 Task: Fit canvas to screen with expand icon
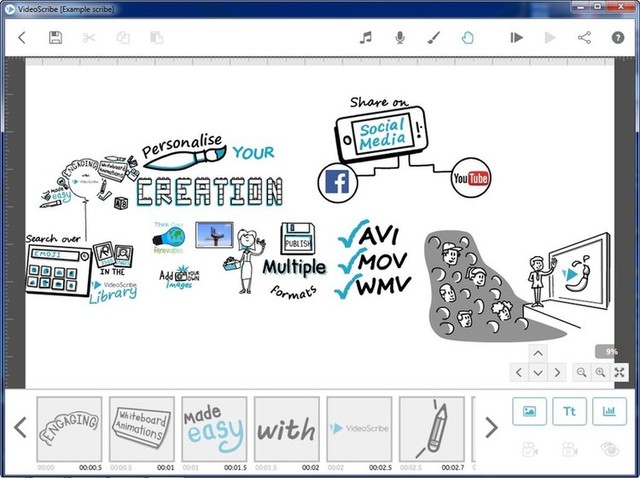[619, 372]
